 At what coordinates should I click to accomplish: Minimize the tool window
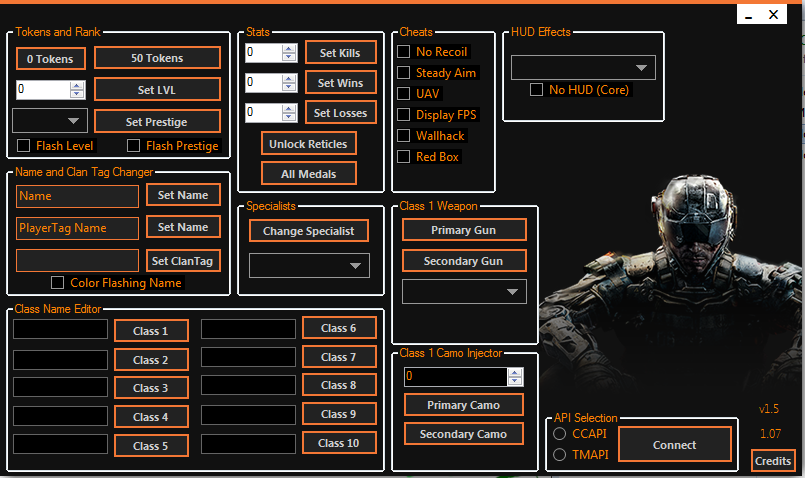[749, 15]
